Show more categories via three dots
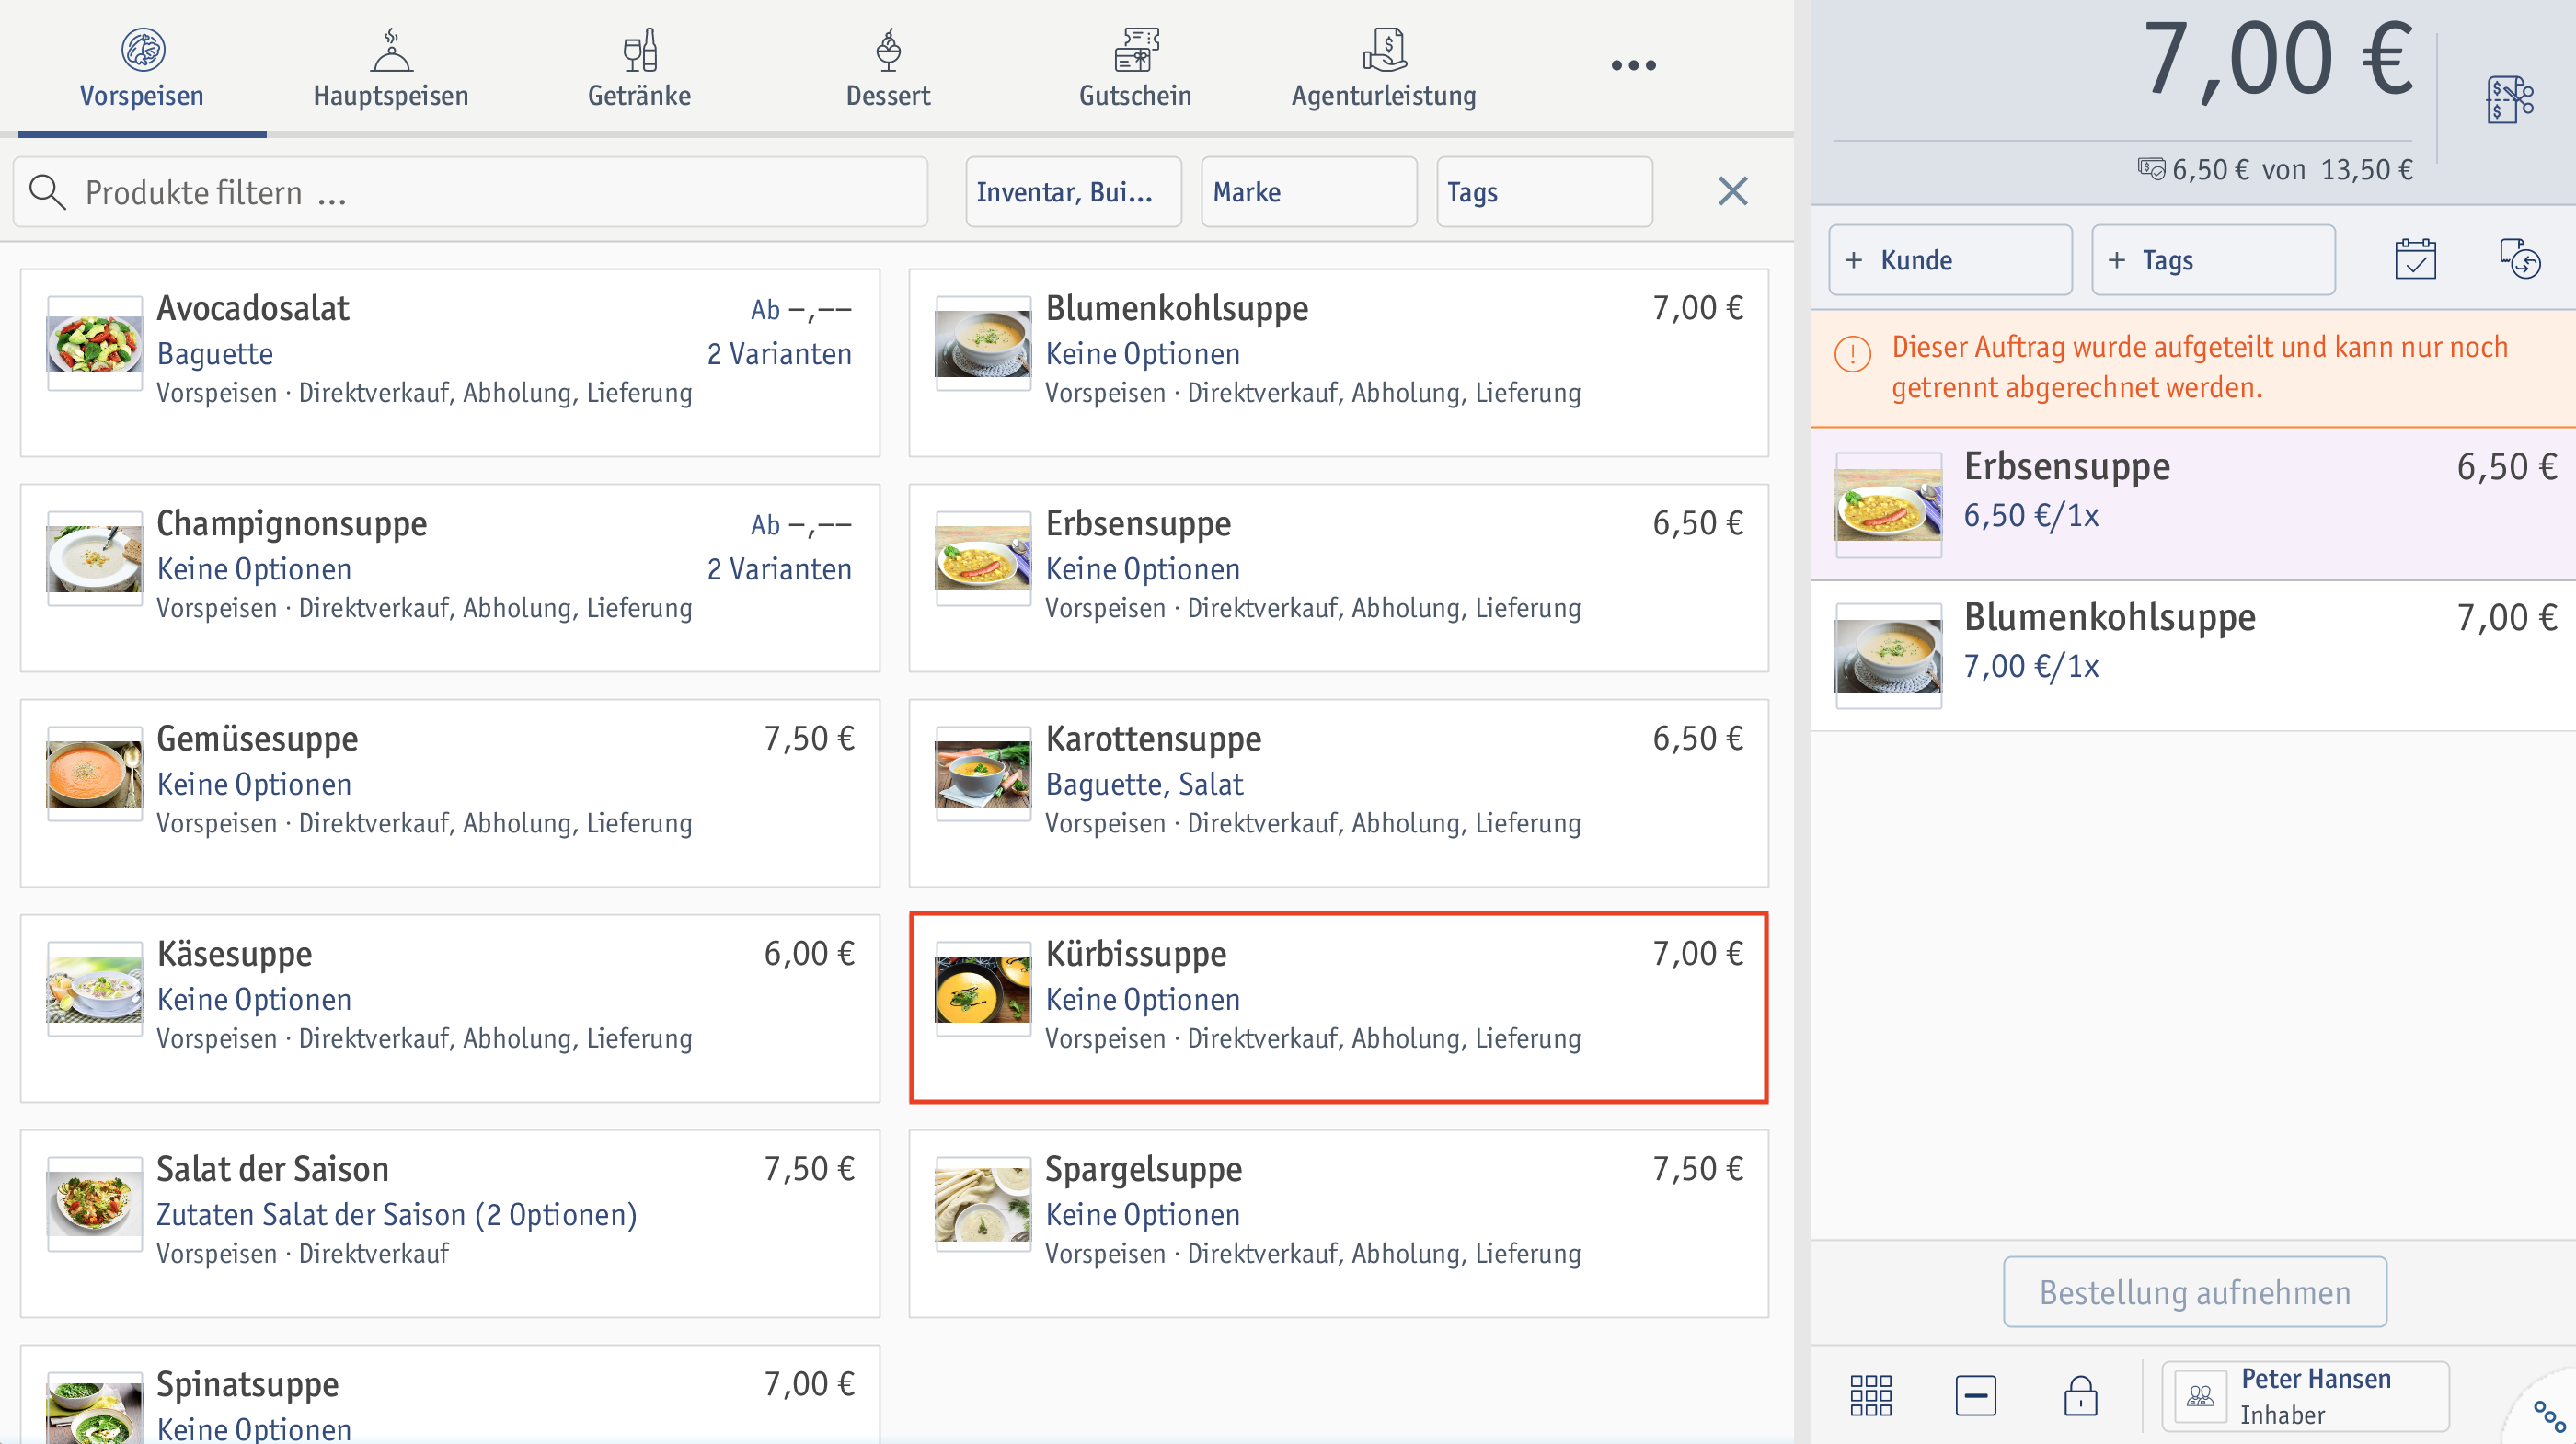 pyautogui.click(x=1633, y=66)
